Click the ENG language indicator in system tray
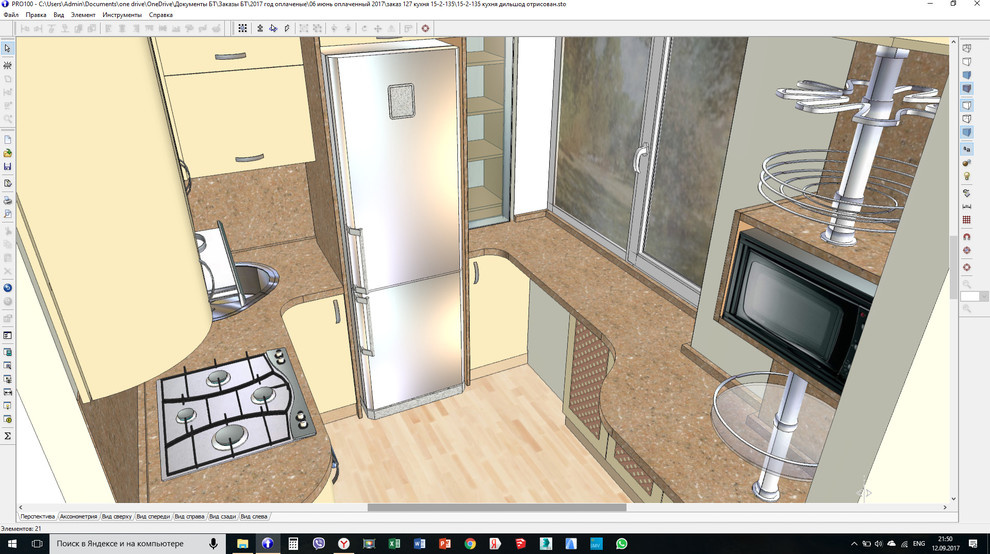Viewport: 990px width, 554px height. [x=918, y=543]
